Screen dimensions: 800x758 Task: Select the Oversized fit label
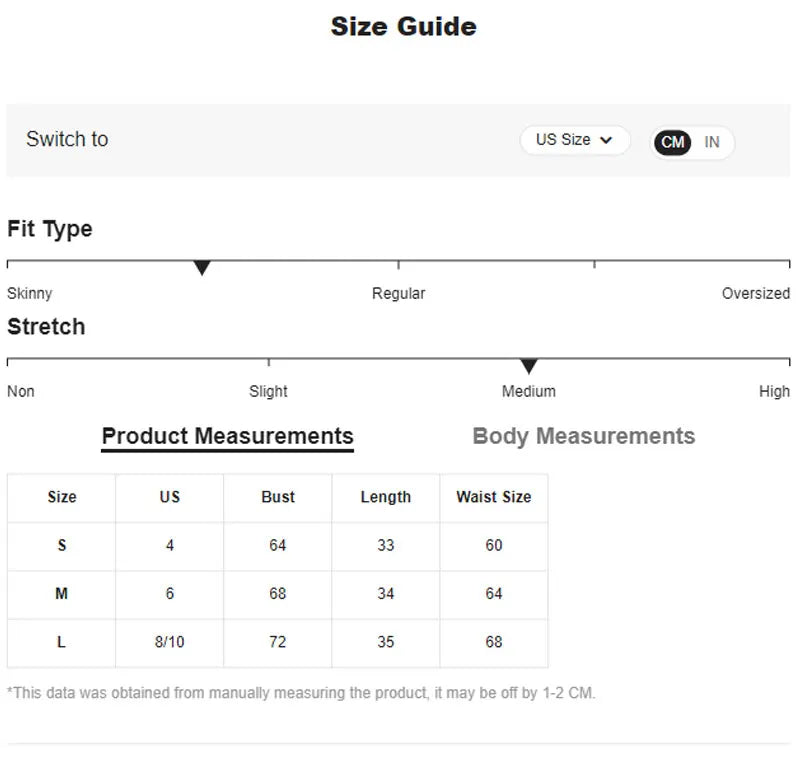tap(755, 293)
